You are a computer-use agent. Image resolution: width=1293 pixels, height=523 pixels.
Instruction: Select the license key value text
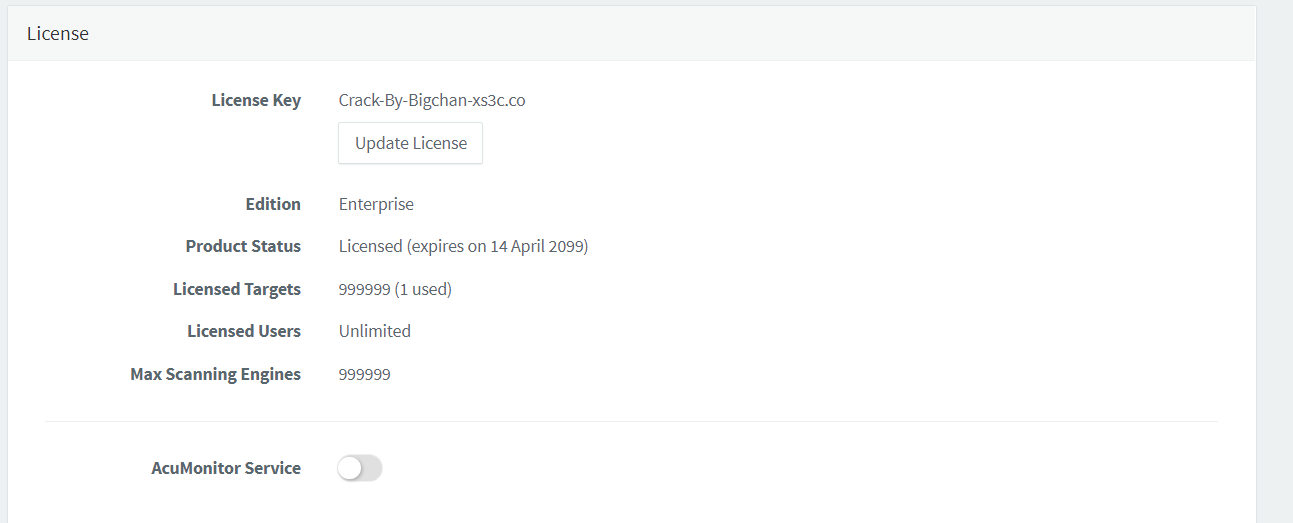pos(432,100)
